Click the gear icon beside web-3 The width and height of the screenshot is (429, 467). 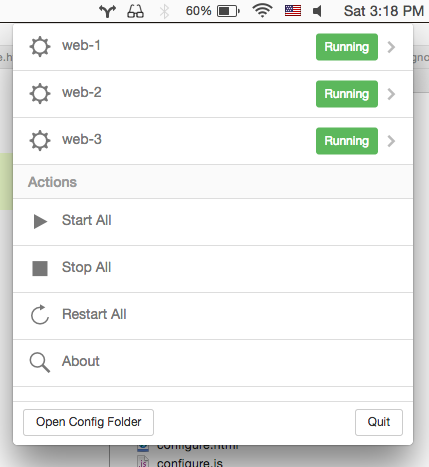40,141
